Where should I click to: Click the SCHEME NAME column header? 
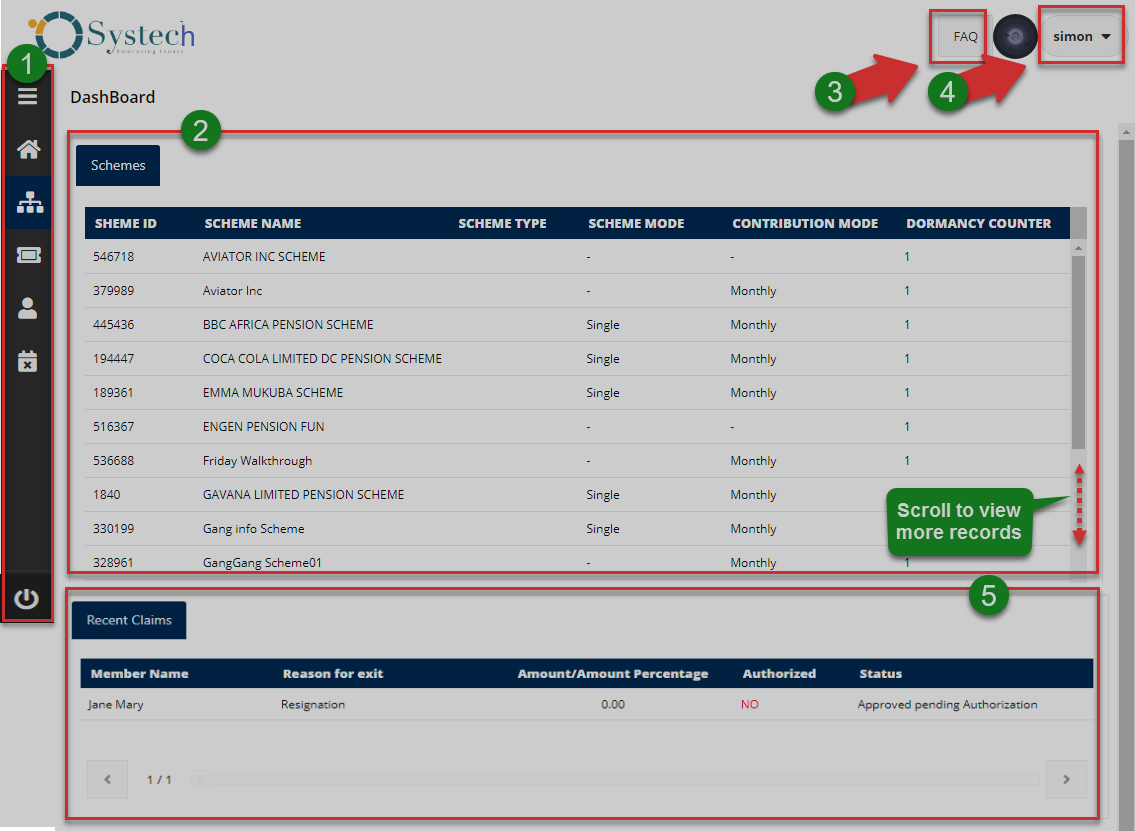[x=252, y=223]
